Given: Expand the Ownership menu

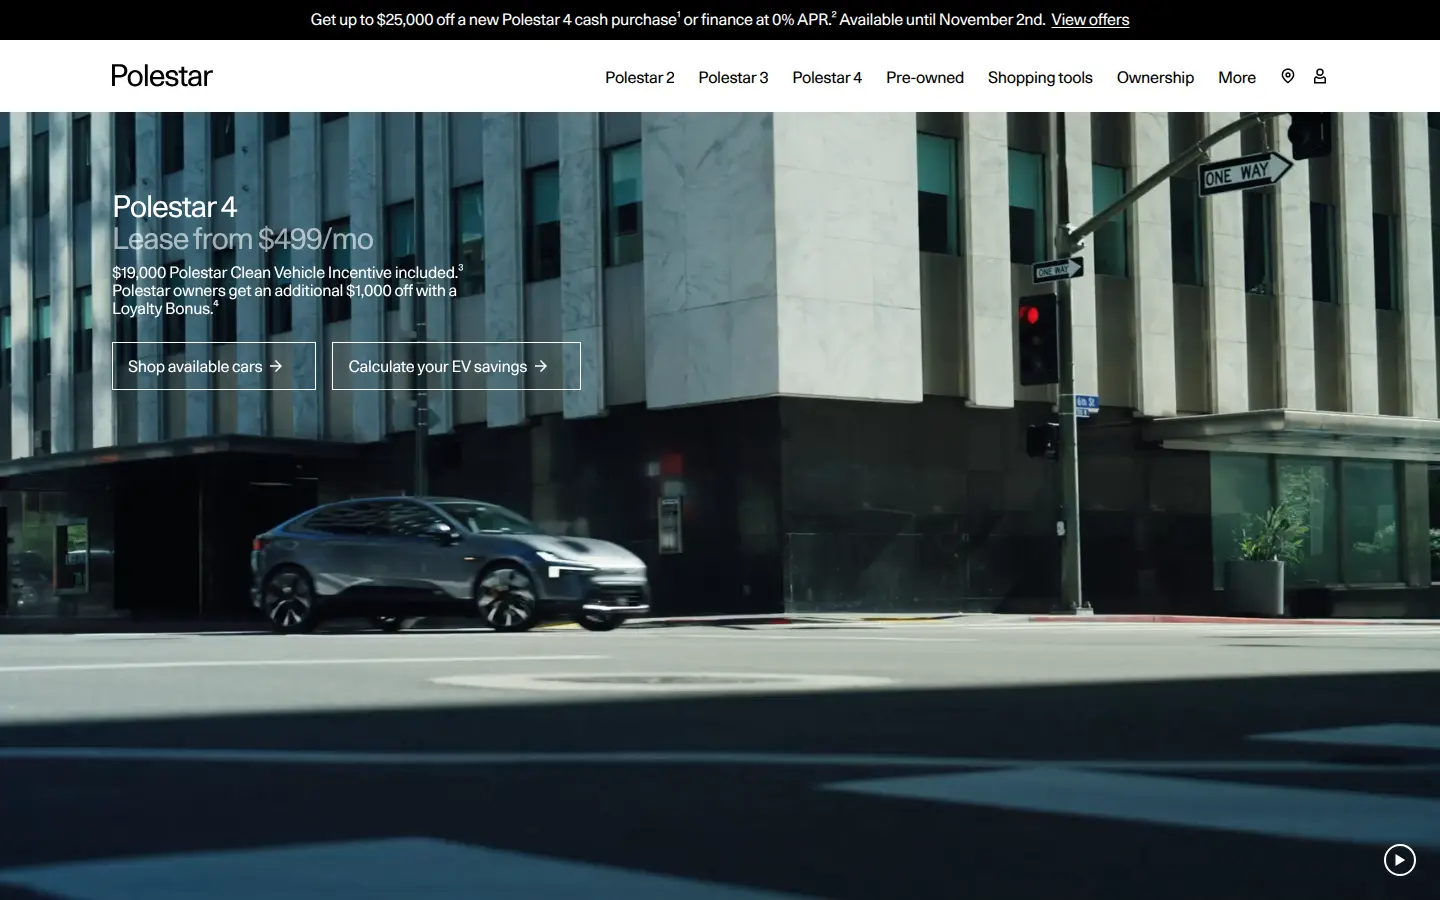Looking at the screenshot, I should 1155,78.
